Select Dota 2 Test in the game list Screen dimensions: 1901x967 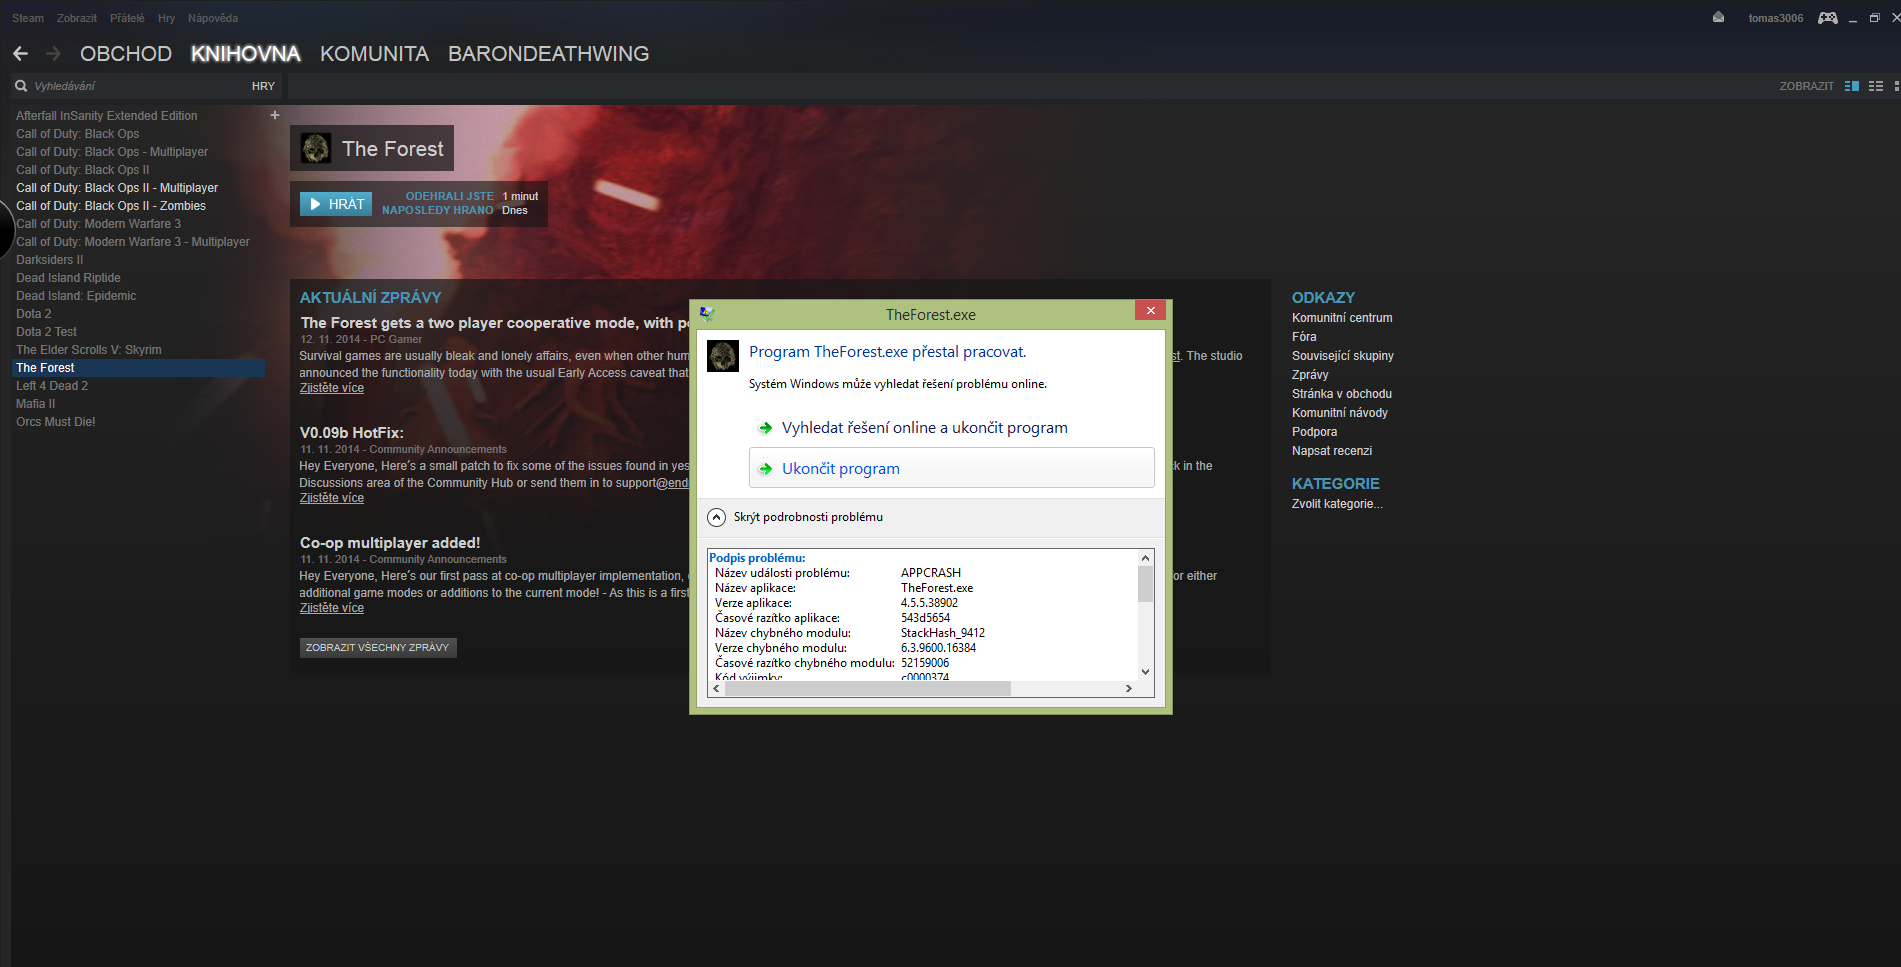click(x=46, y=332)
